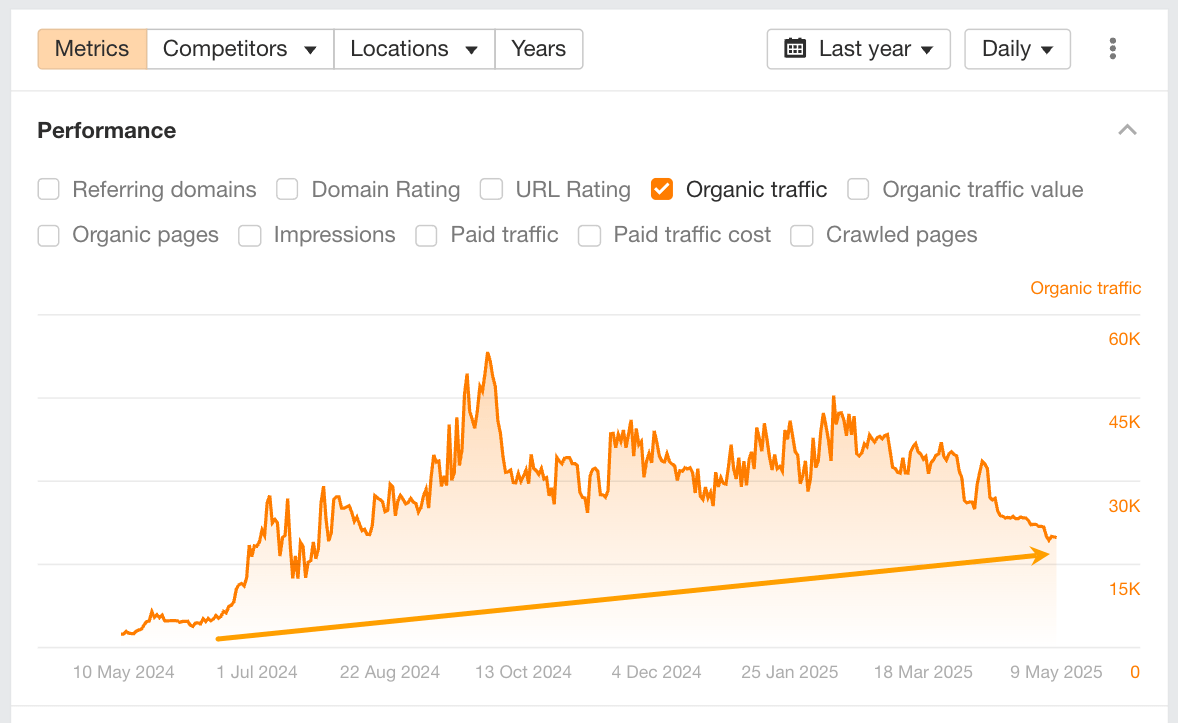
Task: Enable the Referring domains checkbox
Action: point(49,189)
